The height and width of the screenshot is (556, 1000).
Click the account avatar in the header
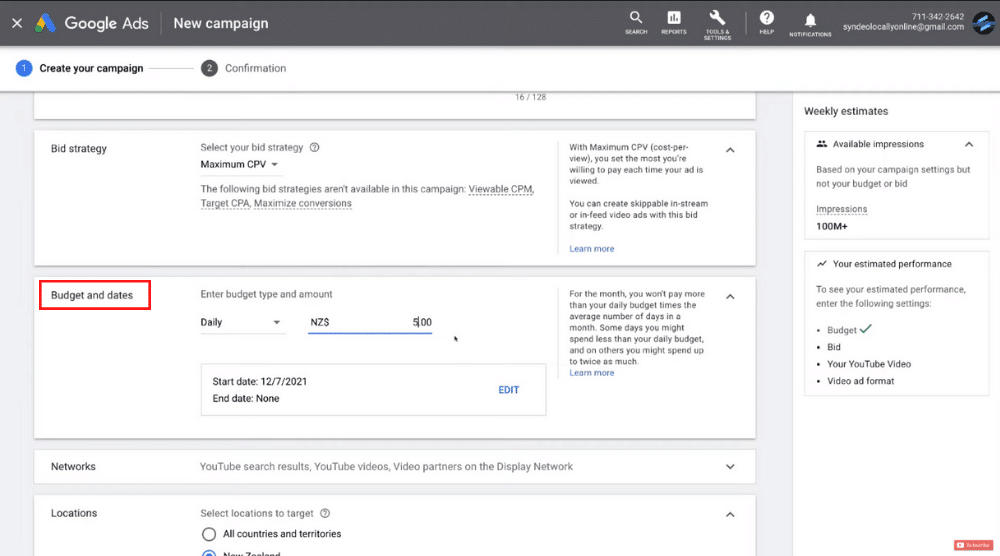[x=983, y=23]
